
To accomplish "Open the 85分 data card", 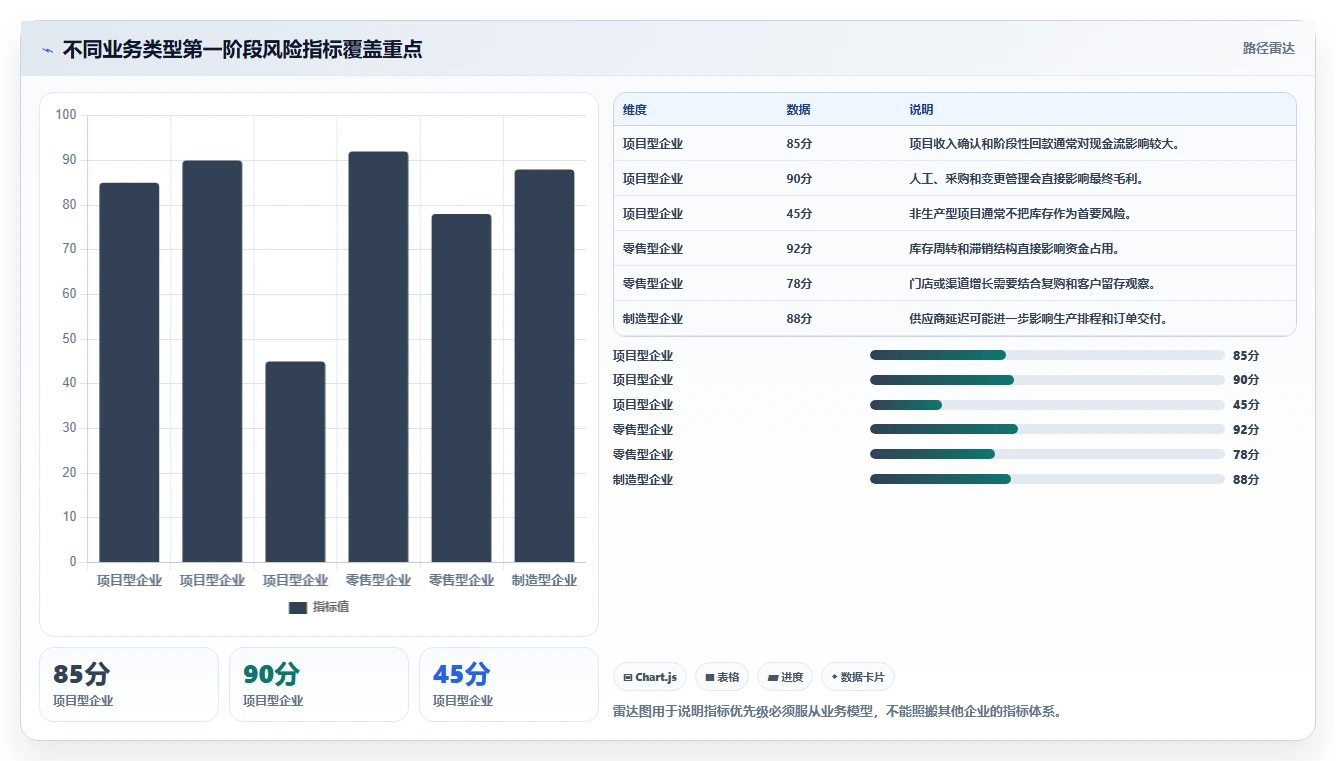I will (x=129, y=684).
